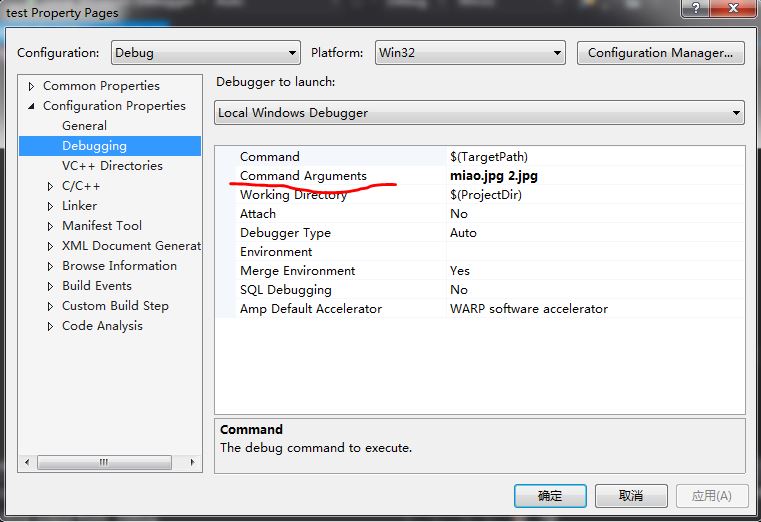Select General in the property tree
This screenshot has width=761, height=522.
[x=84, y=126]
